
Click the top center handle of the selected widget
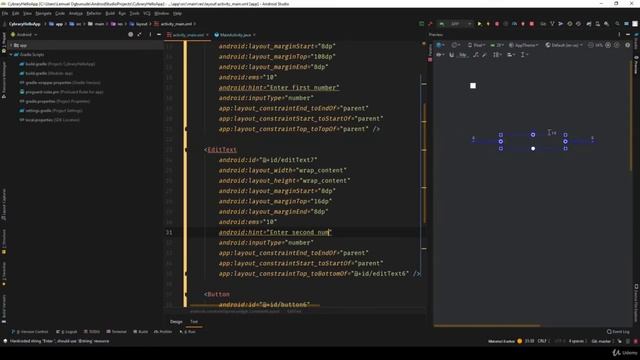point(533,135)
